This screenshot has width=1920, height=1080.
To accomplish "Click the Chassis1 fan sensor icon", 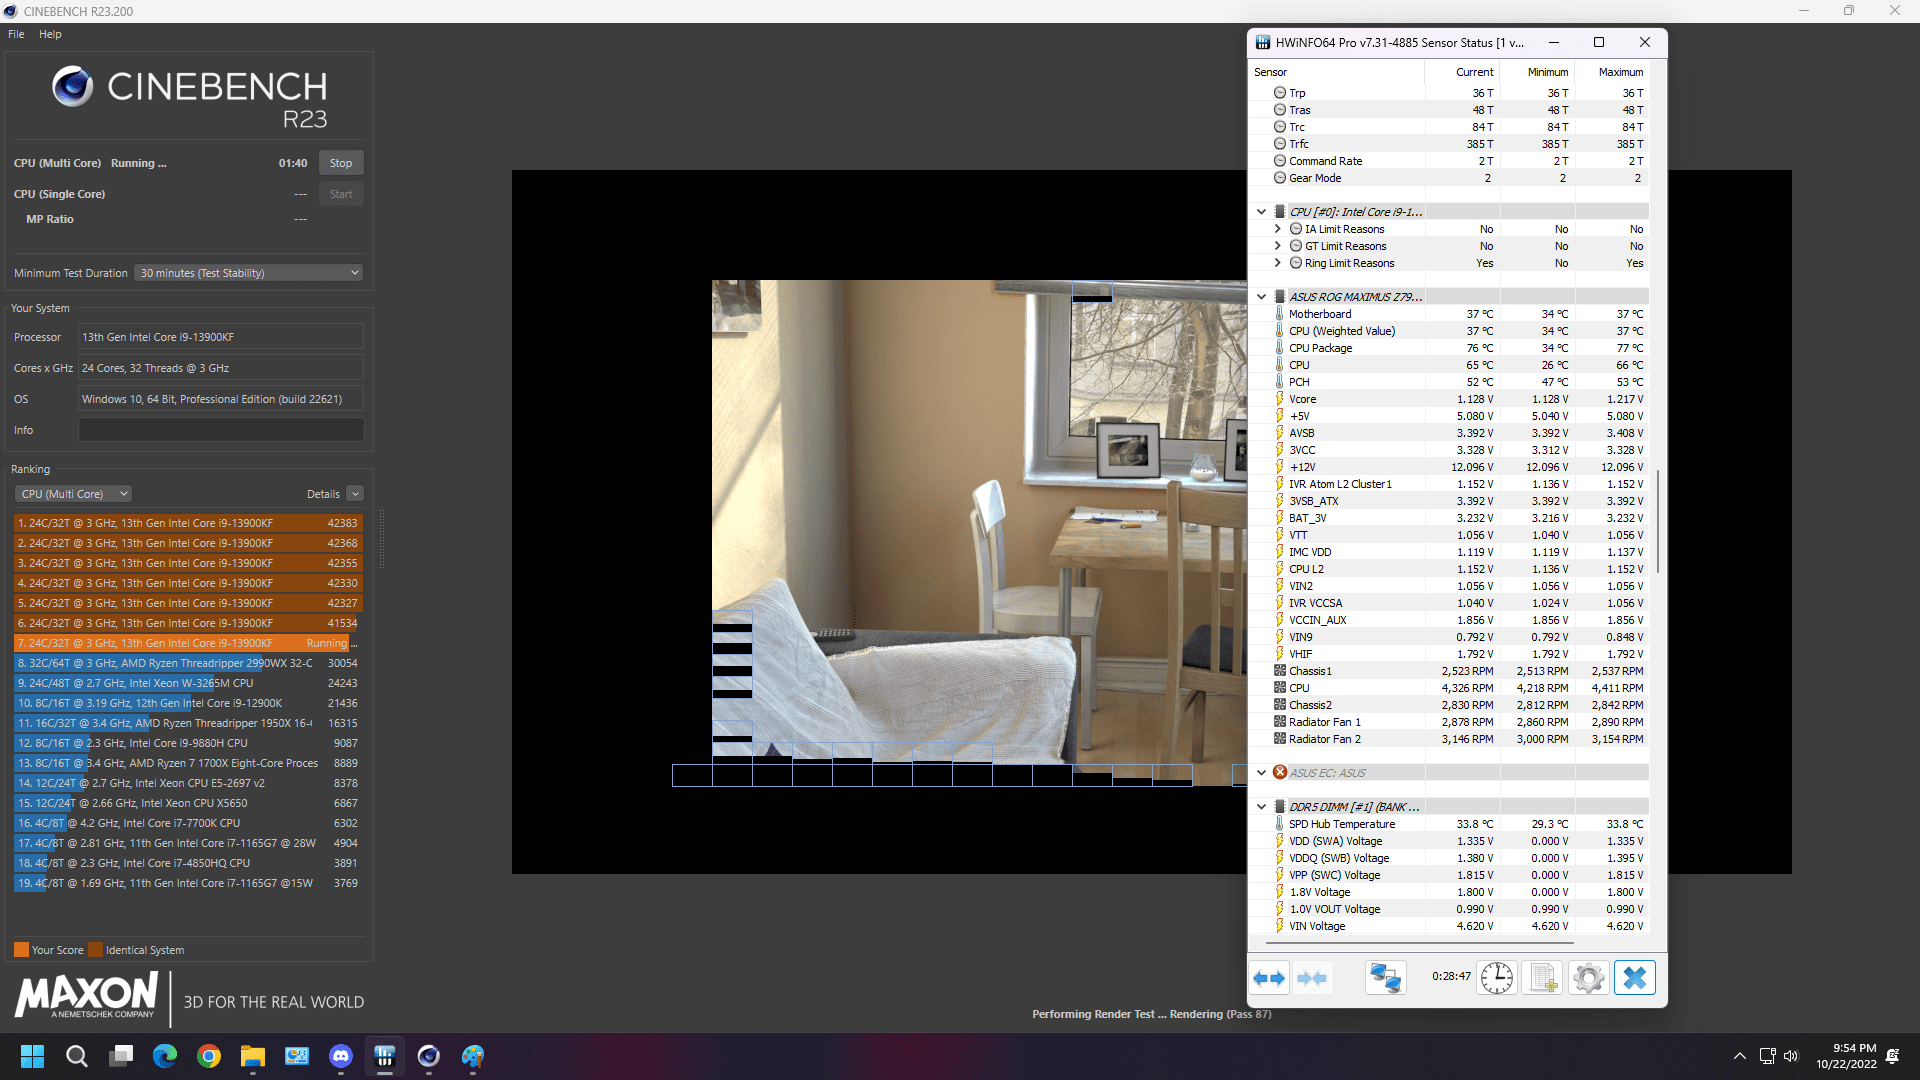I will pyautogui.click(x=1280, y=671).
